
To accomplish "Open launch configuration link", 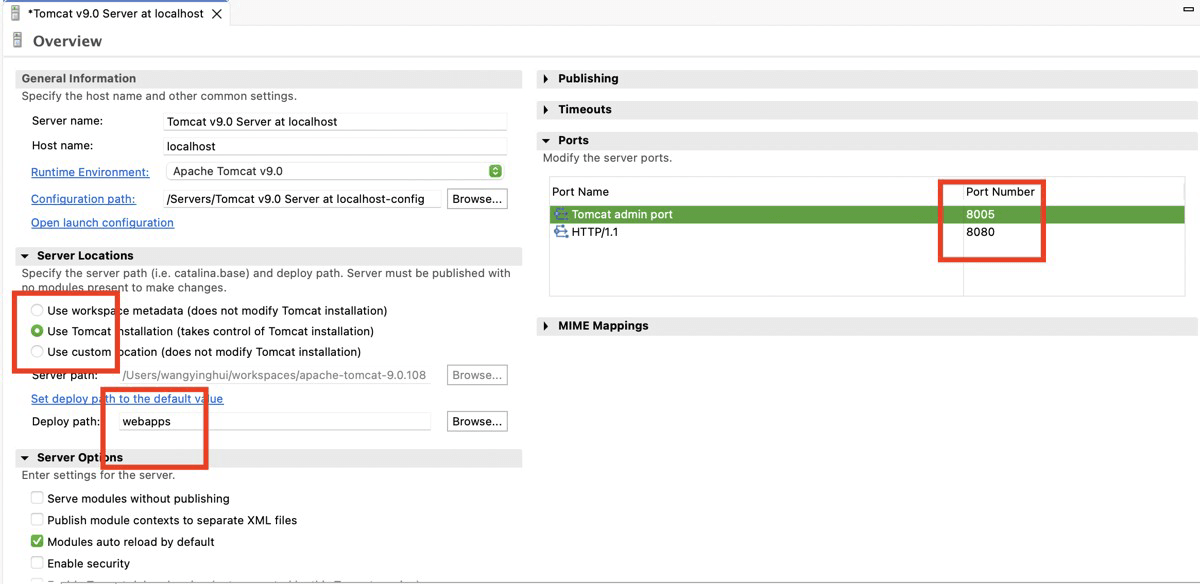I will point(102,223).
